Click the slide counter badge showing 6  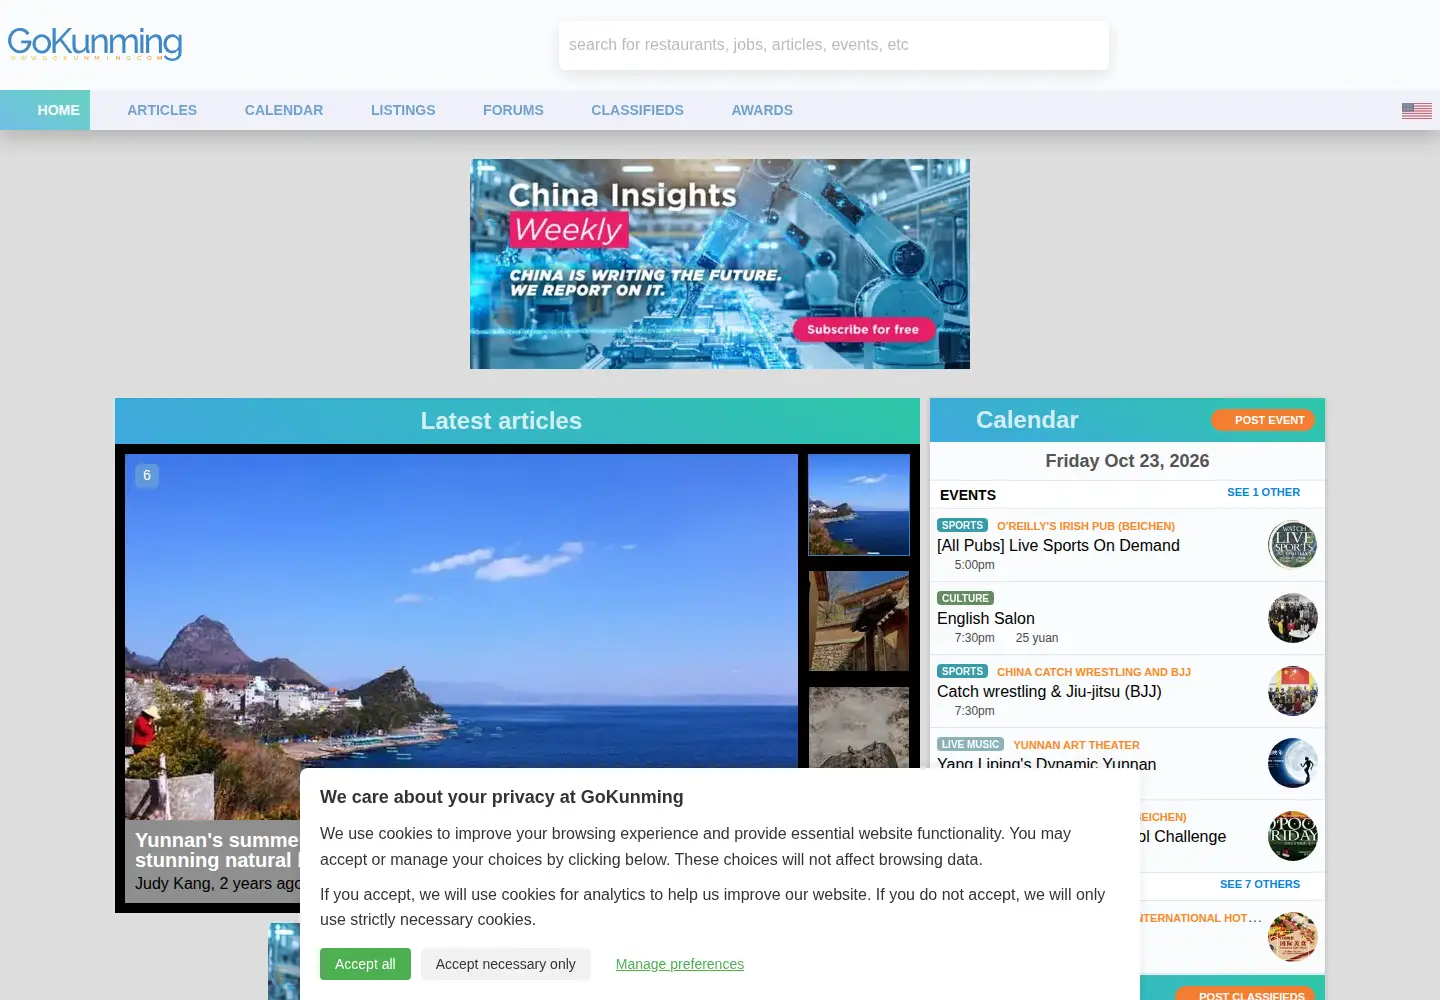147,475
